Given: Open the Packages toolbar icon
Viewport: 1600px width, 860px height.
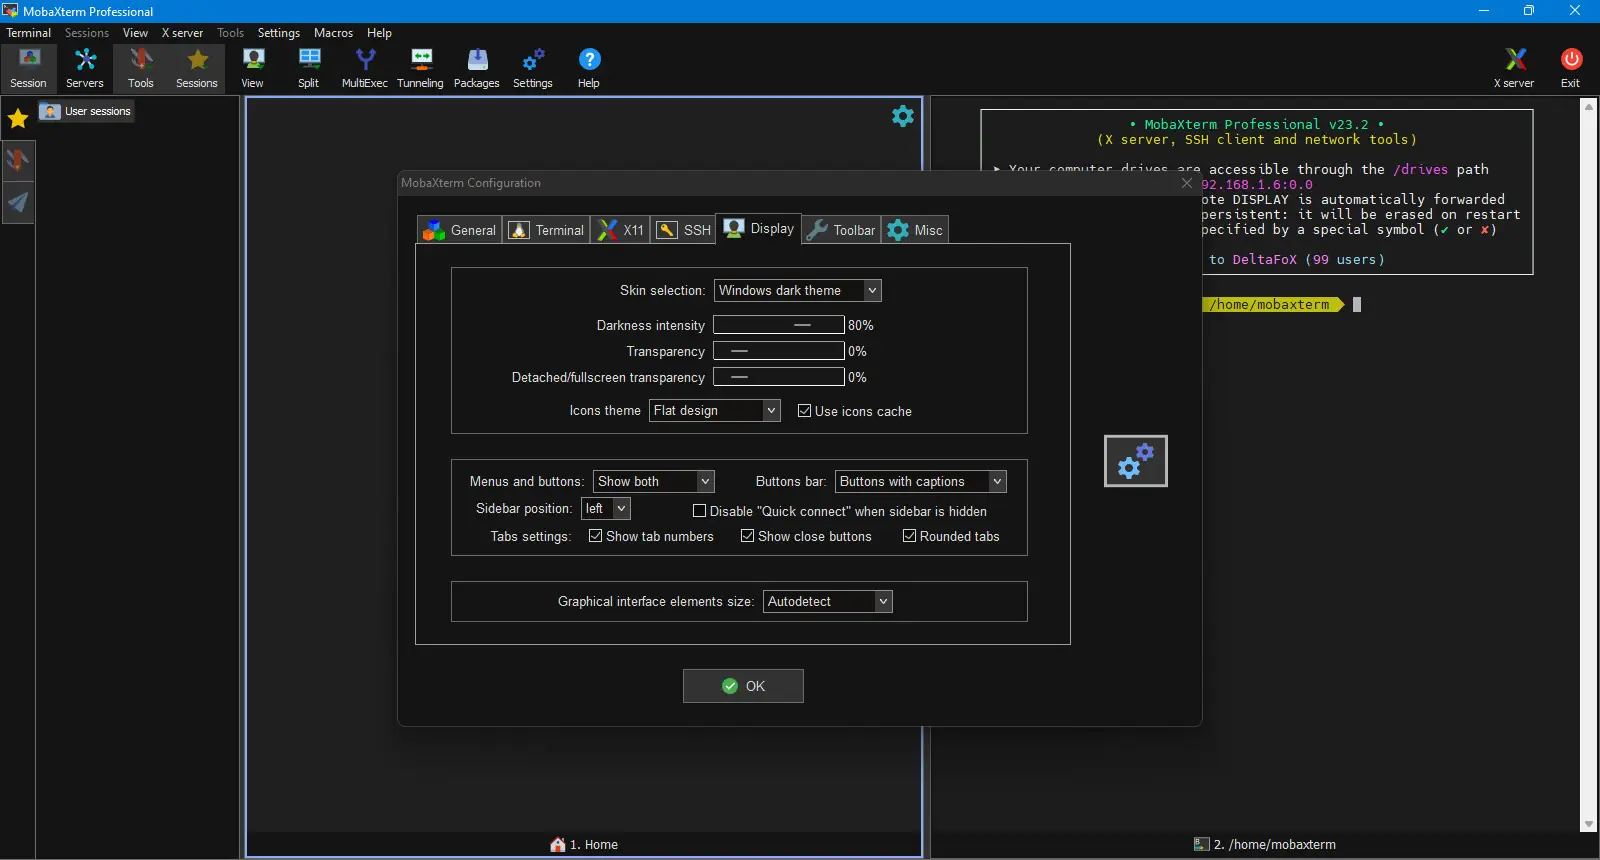Looking at the screenshot, I should tap(477, 68).
